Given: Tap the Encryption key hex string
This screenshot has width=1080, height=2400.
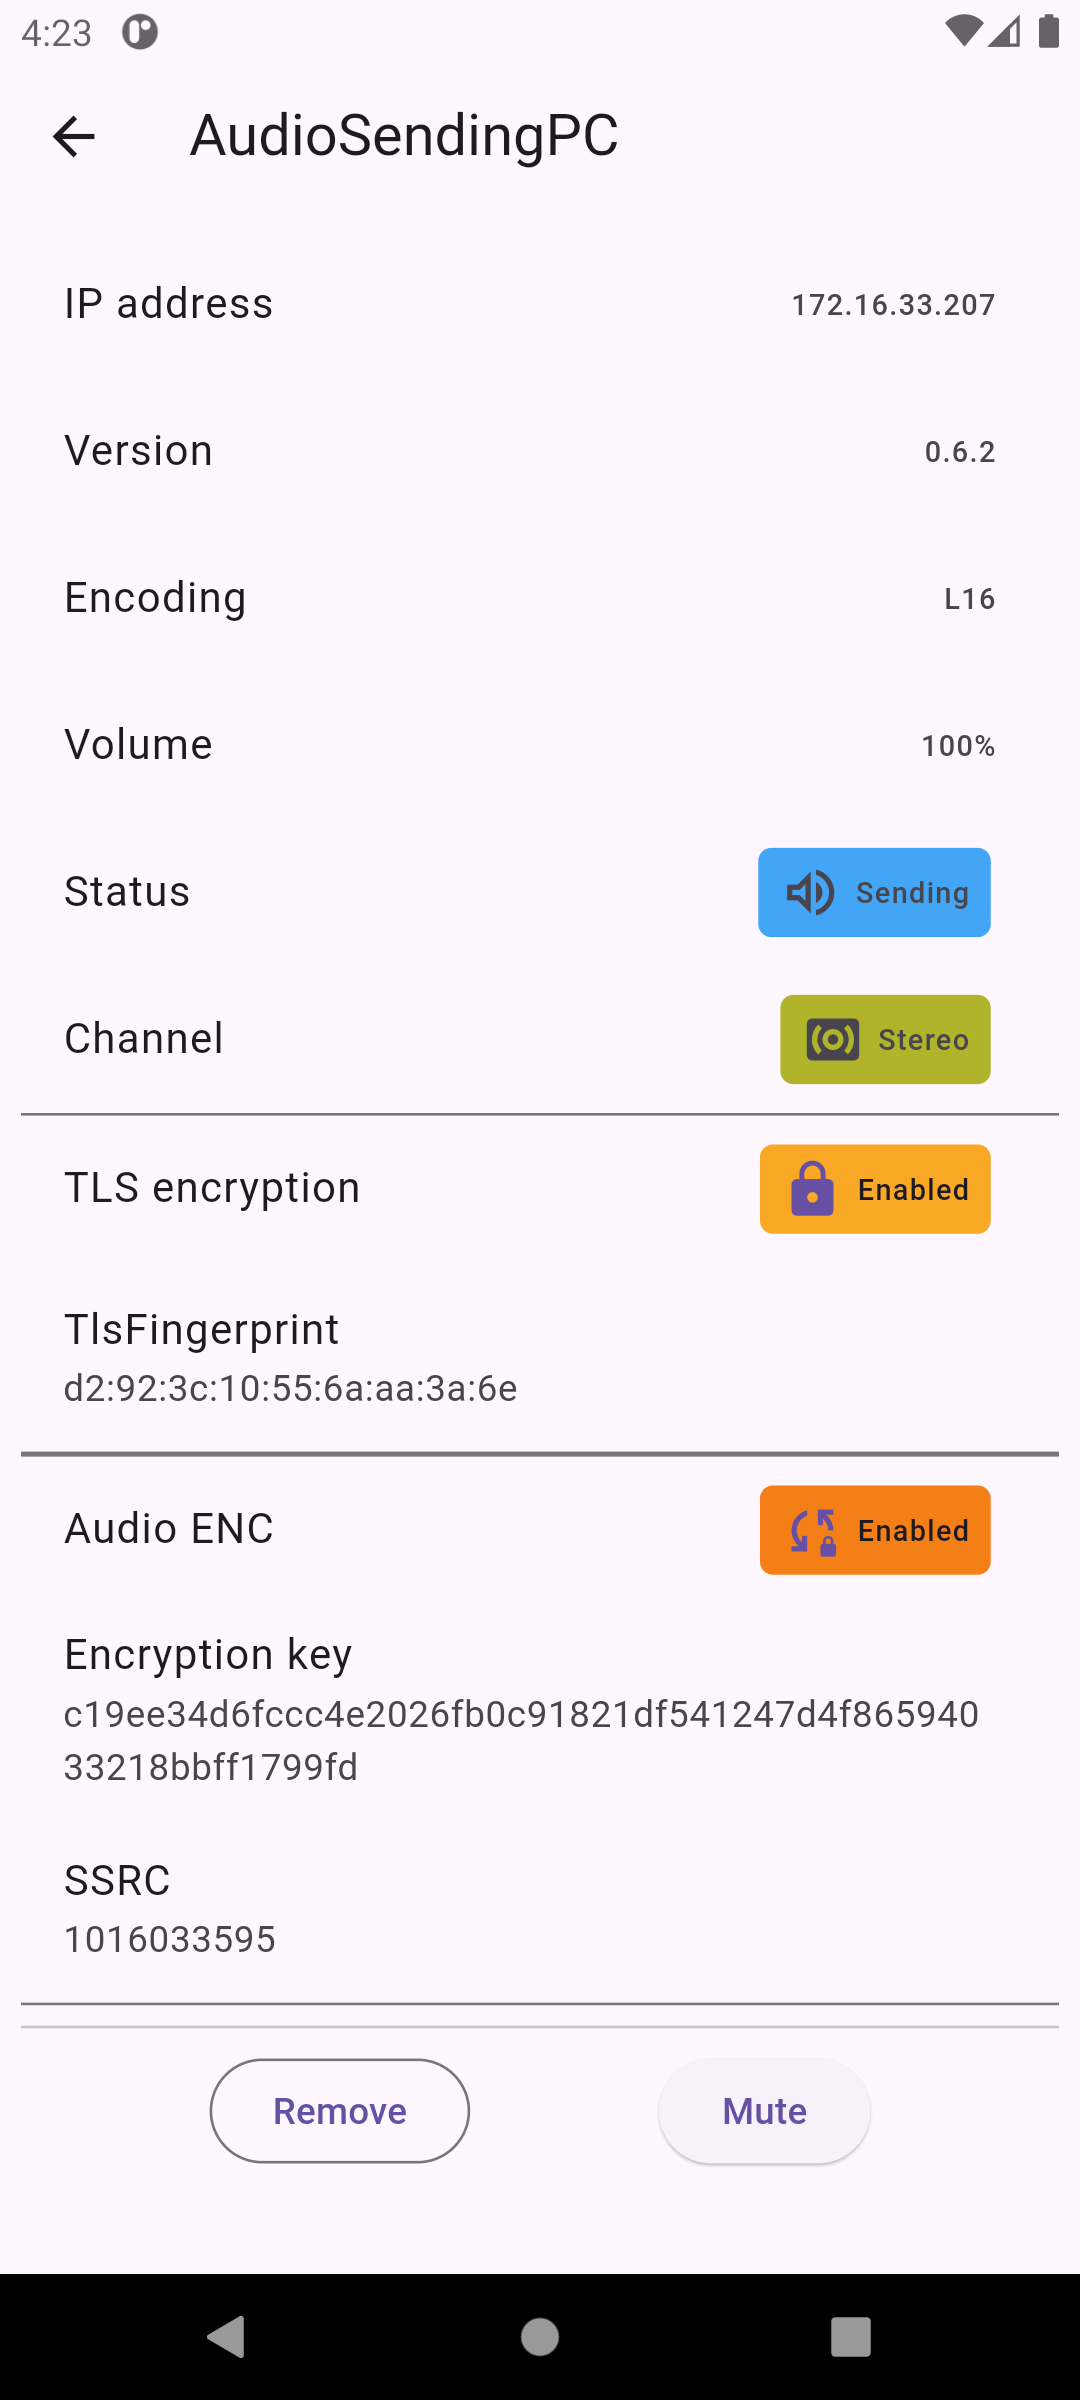Looking at the screenshot, I should pos(520,1740).
